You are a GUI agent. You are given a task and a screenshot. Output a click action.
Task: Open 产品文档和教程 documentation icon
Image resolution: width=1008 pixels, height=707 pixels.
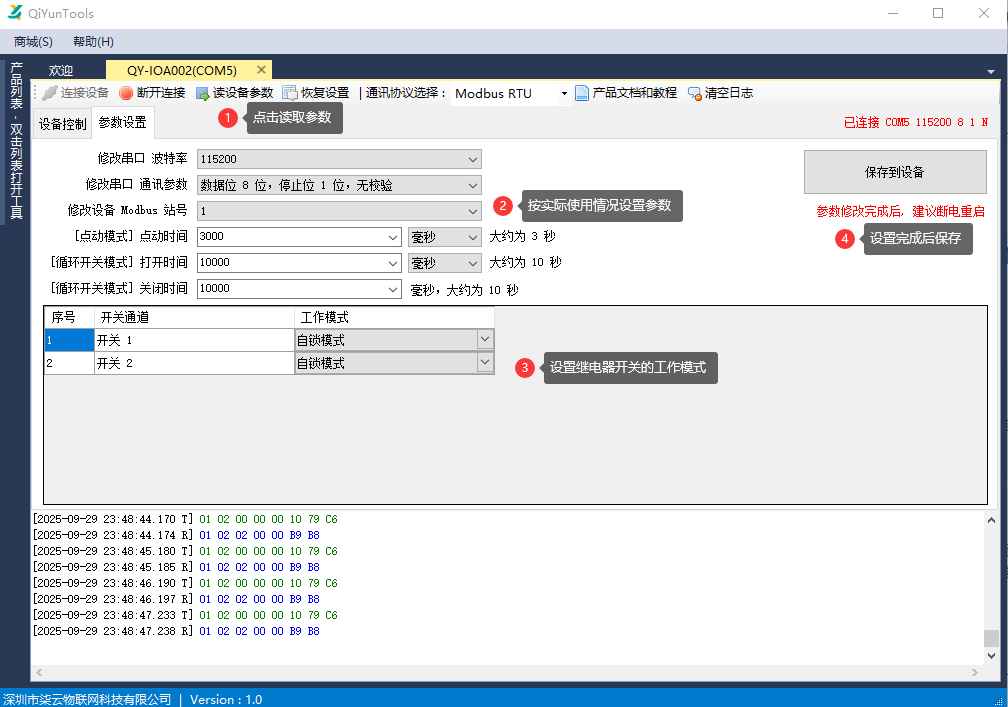[x=582, y=93]
